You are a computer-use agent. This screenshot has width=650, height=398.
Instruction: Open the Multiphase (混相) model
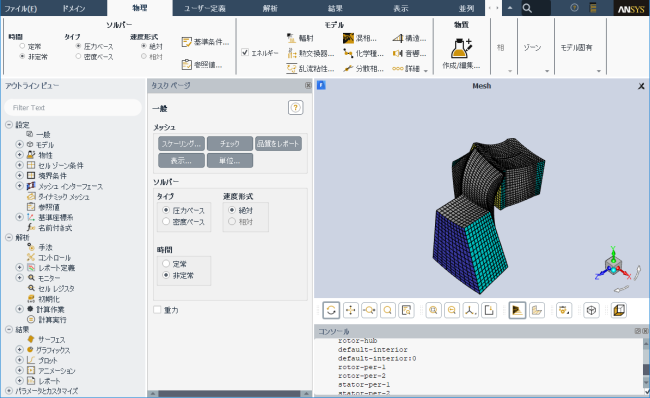(x=360, y=38)
